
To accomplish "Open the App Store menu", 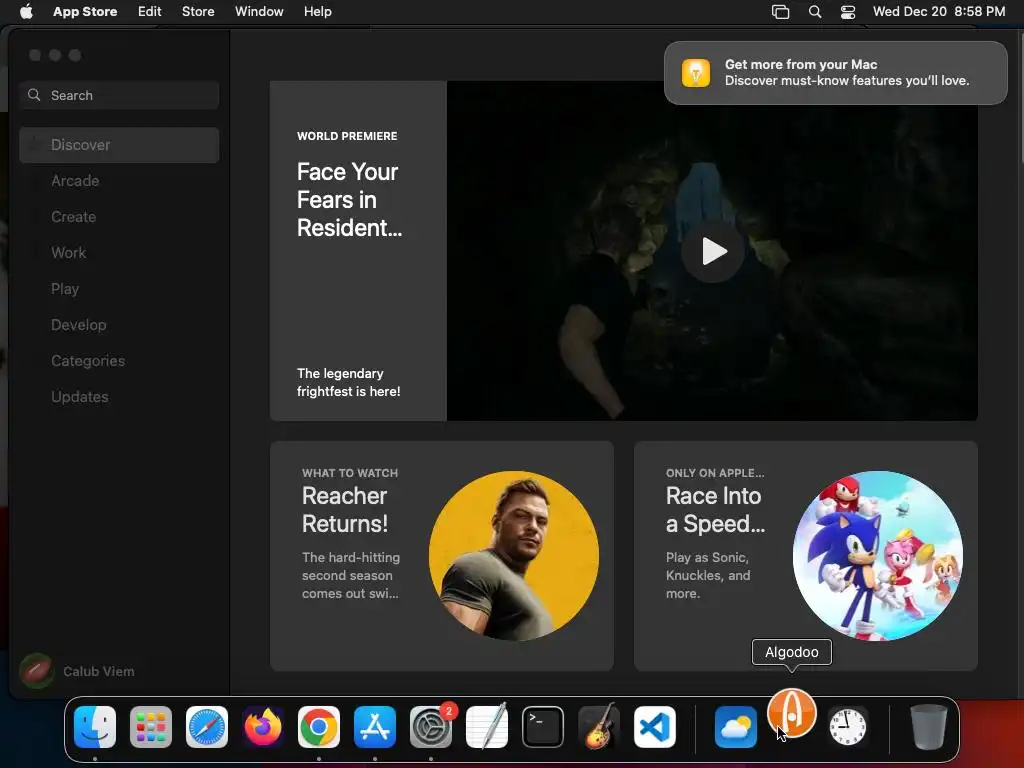I will pos(85,11).
